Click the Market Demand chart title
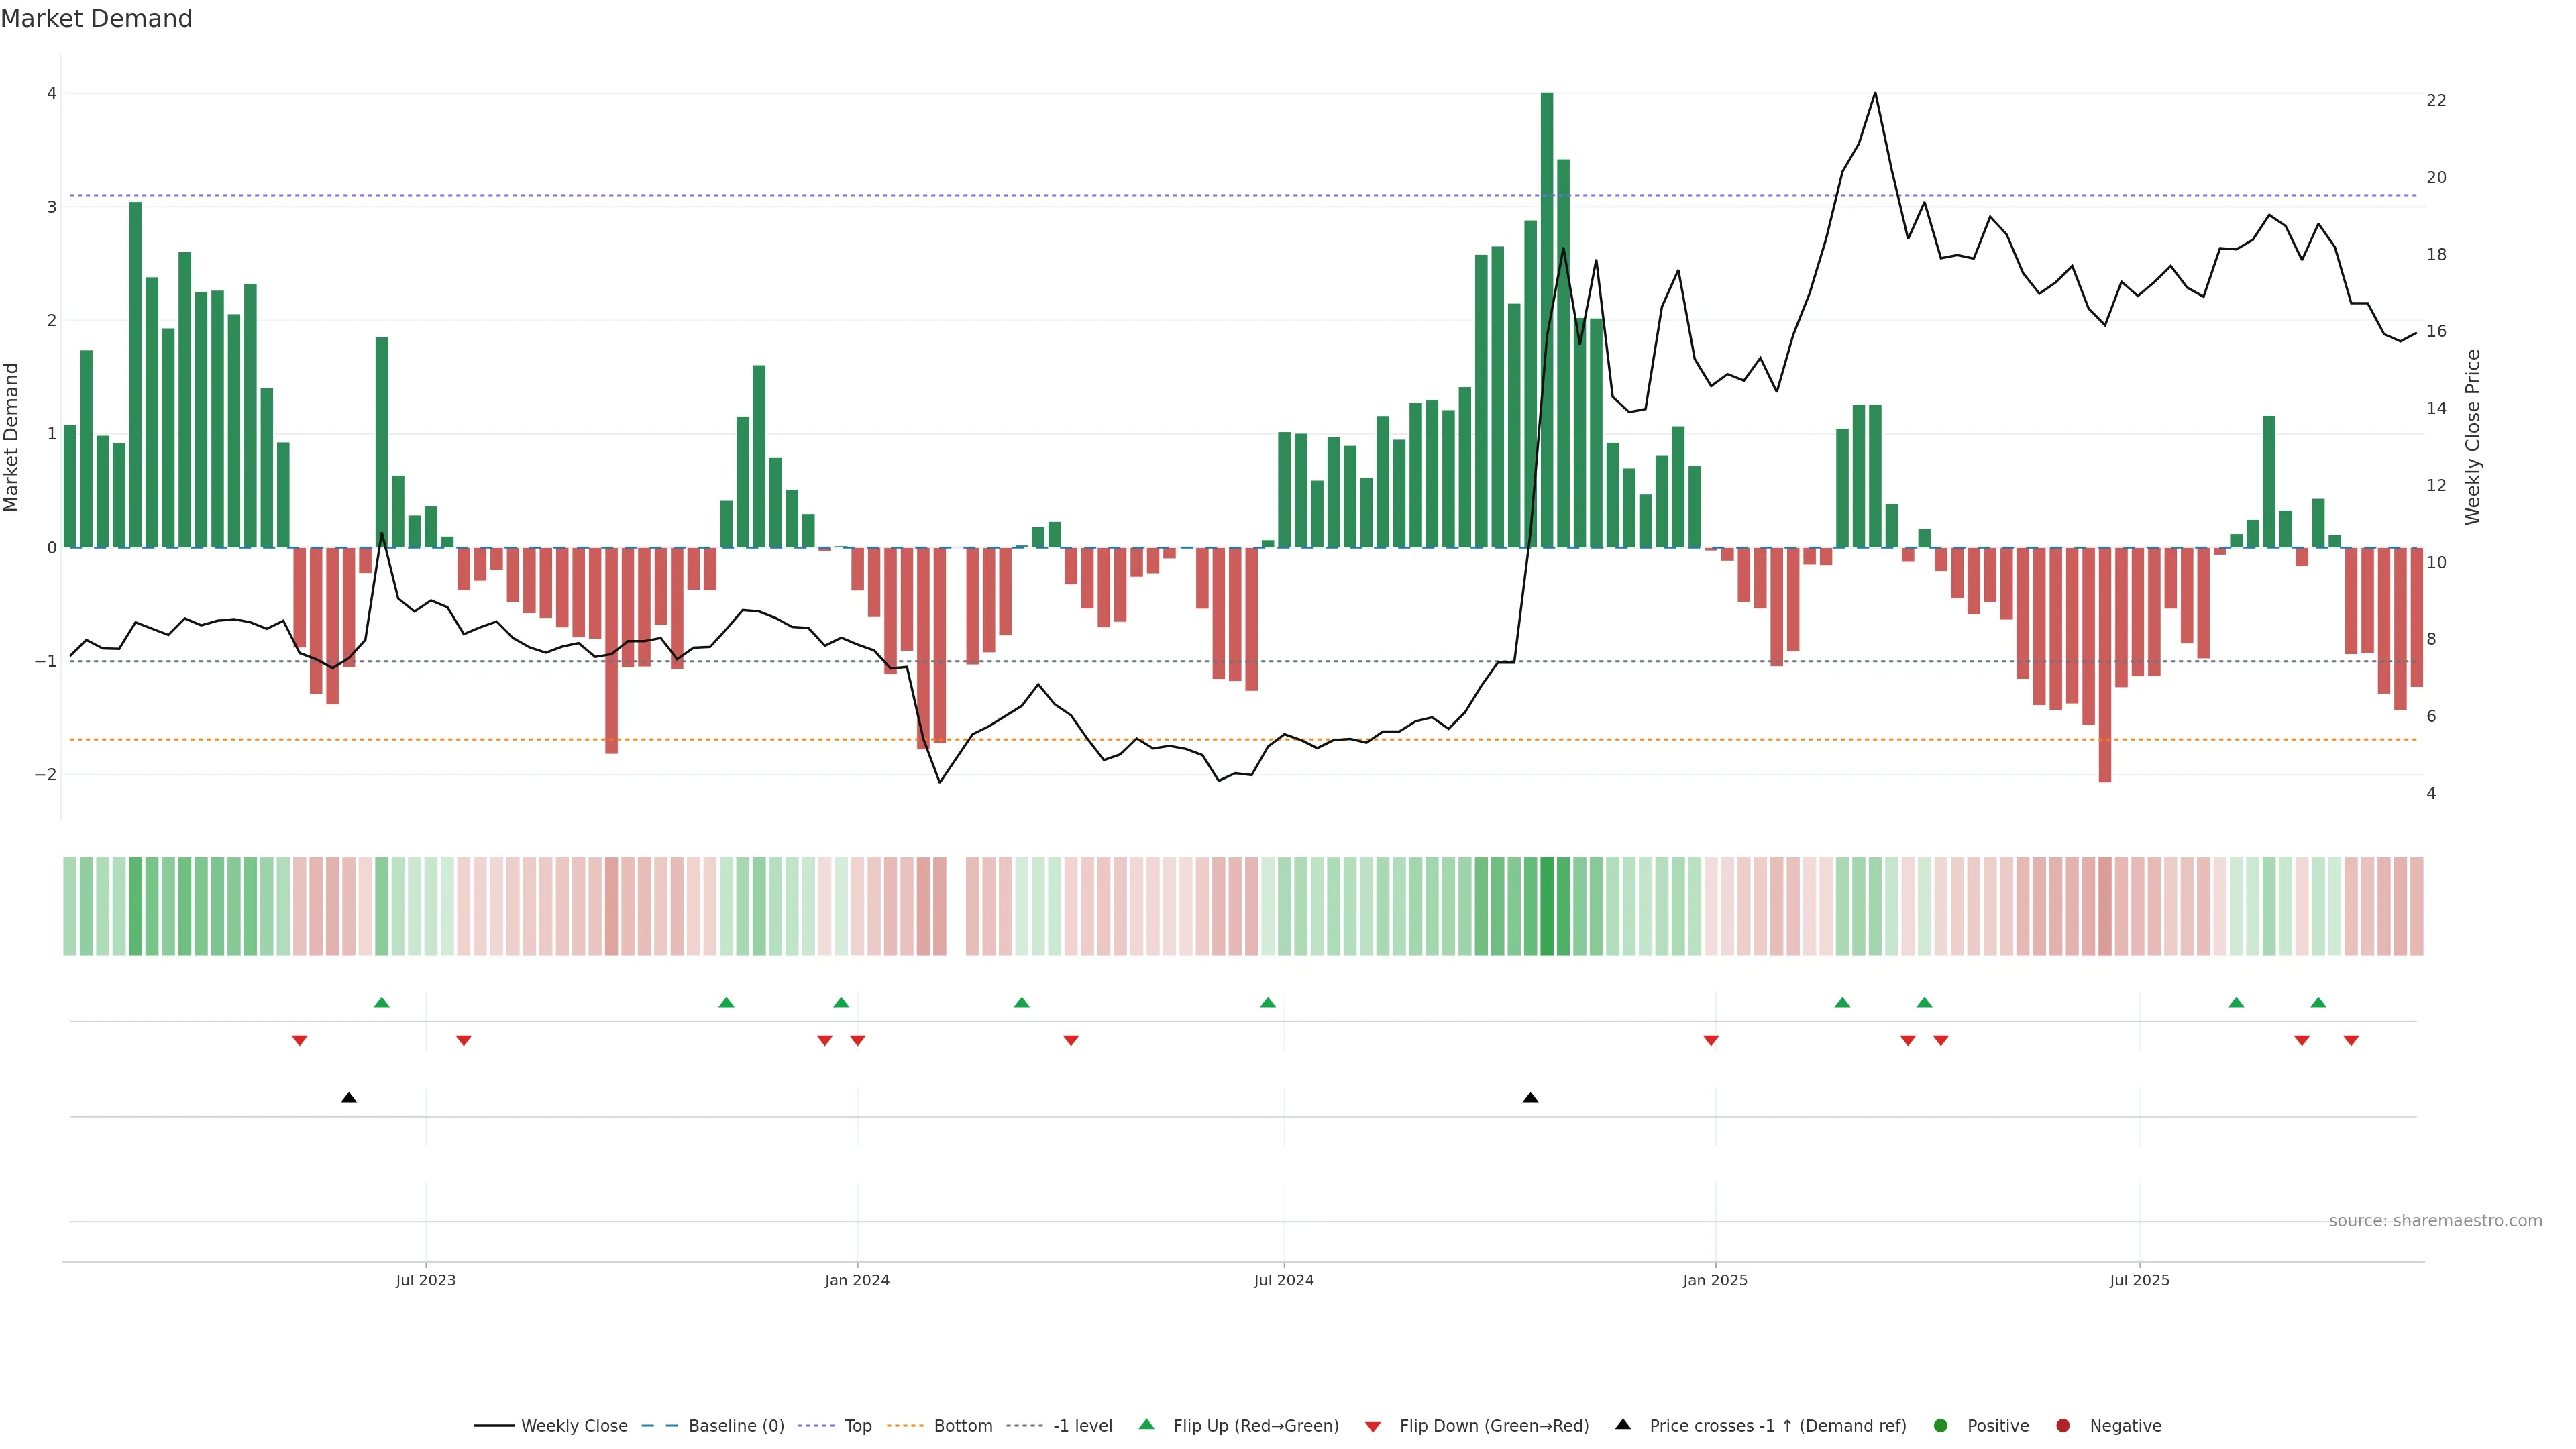2576x1449 pixels. (x=96, y=19)
